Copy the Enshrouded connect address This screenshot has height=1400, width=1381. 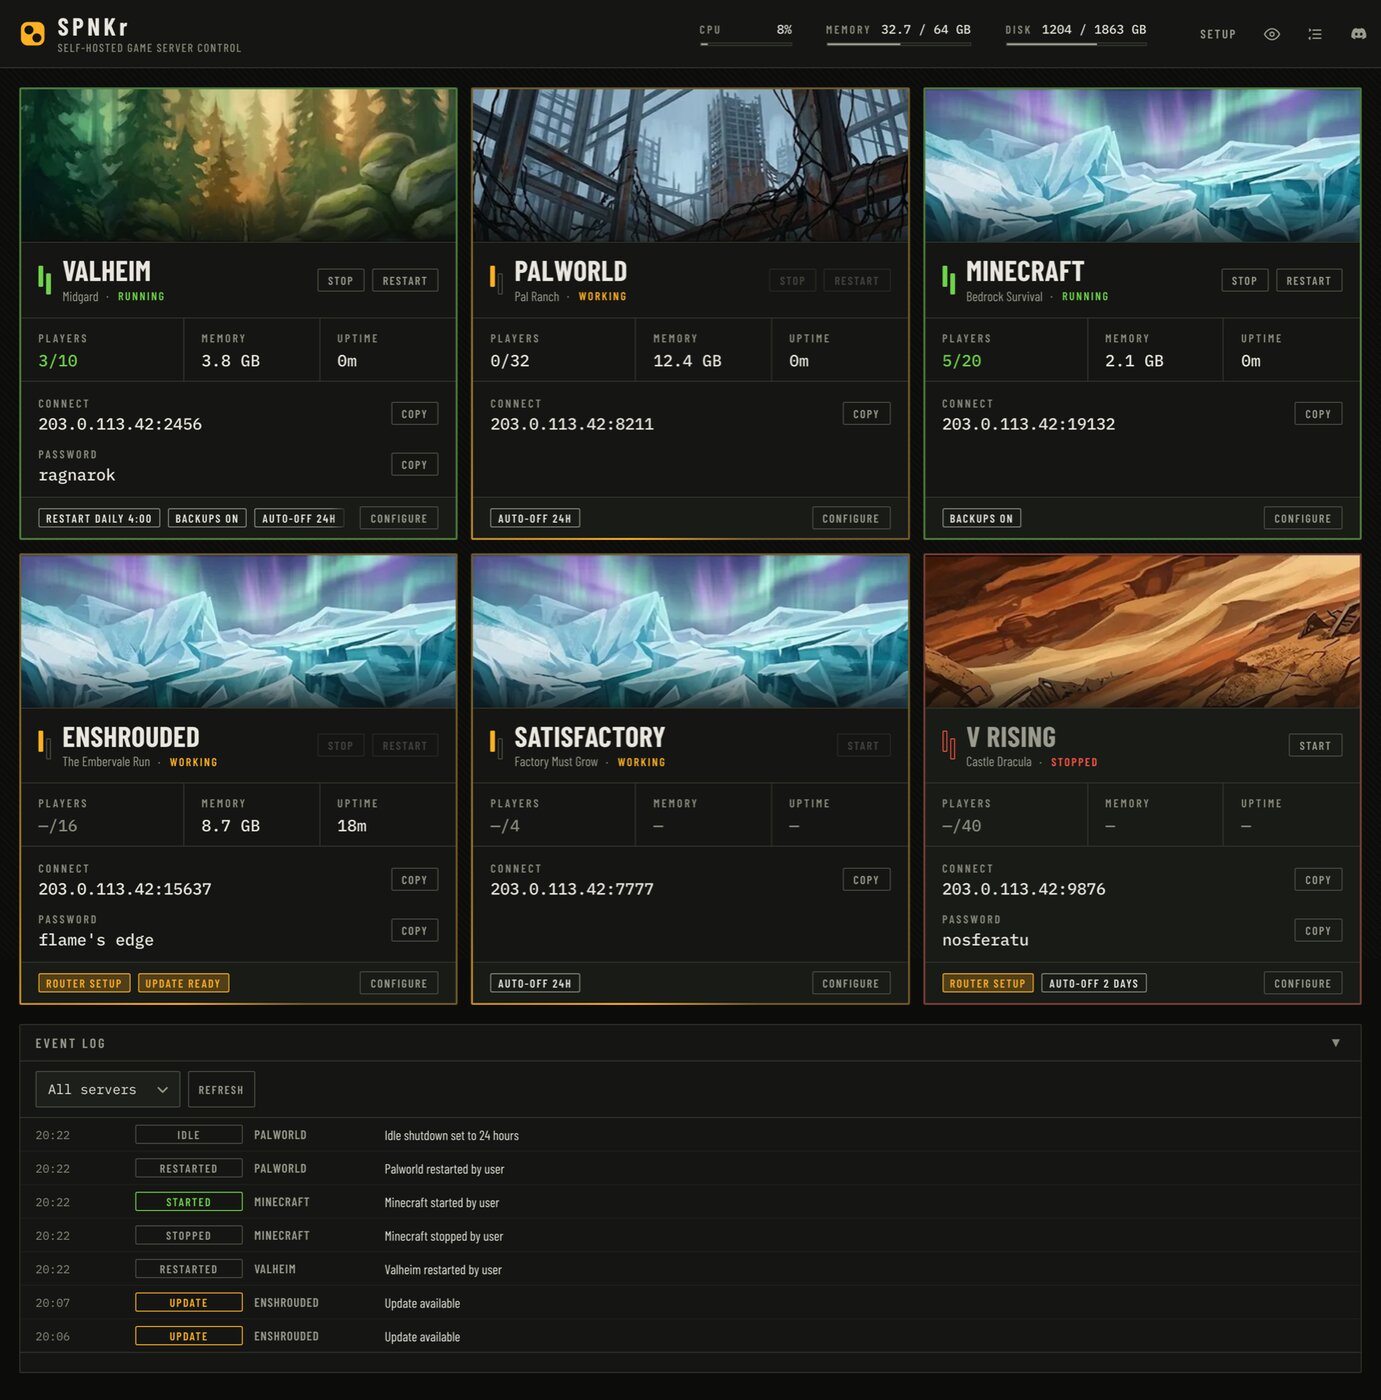[414, 880]
